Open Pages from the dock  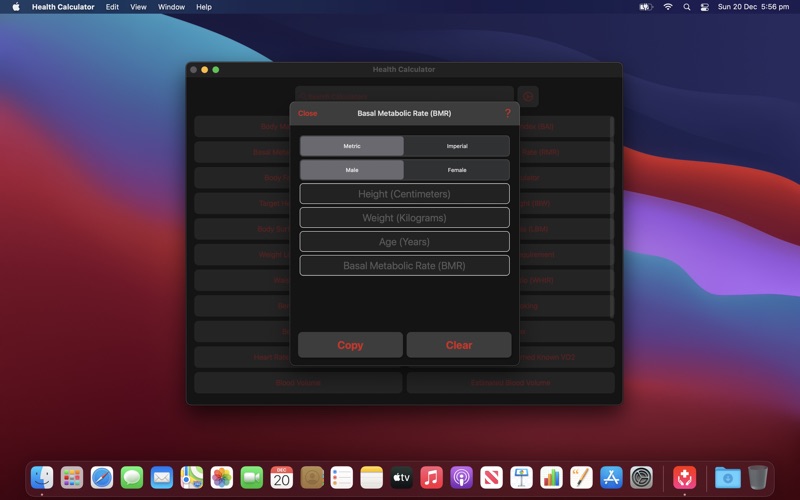pos(581,478)
